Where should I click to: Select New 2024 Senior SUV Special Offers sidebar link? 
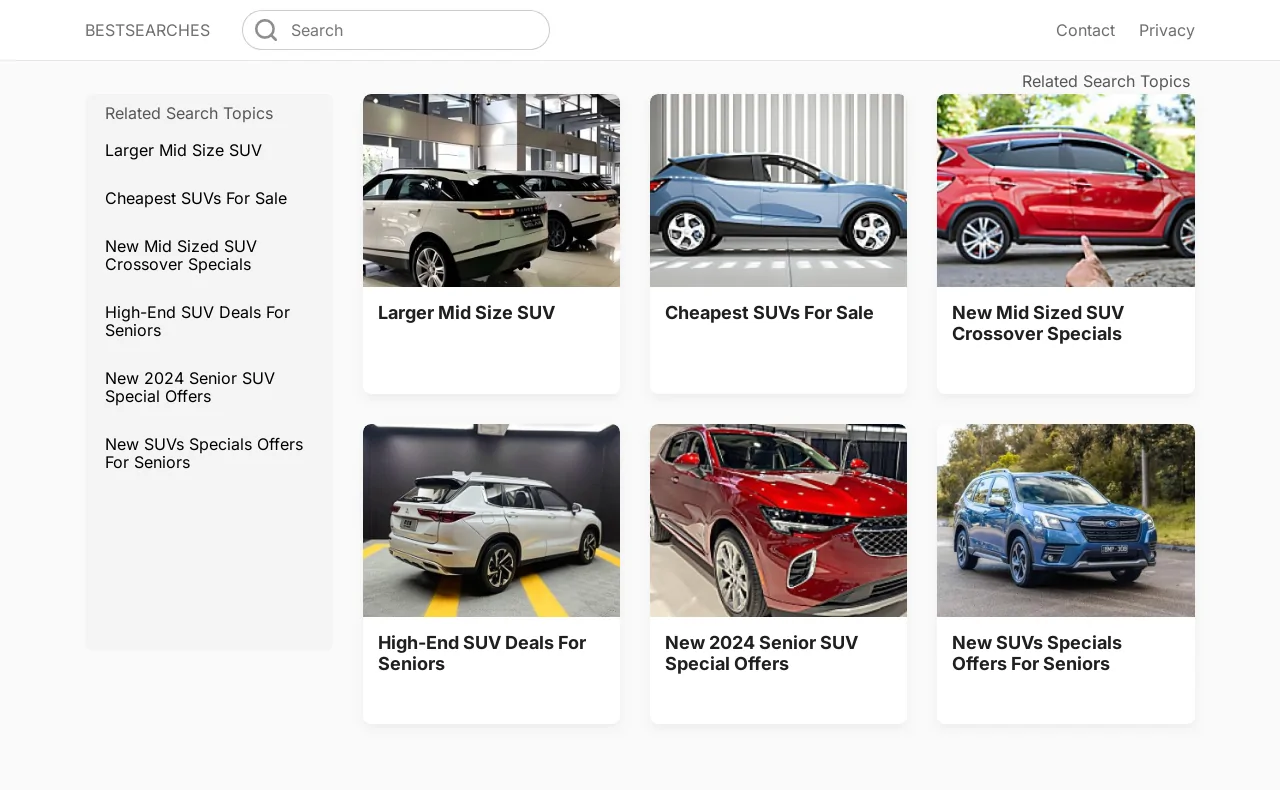tap(190, 388)
